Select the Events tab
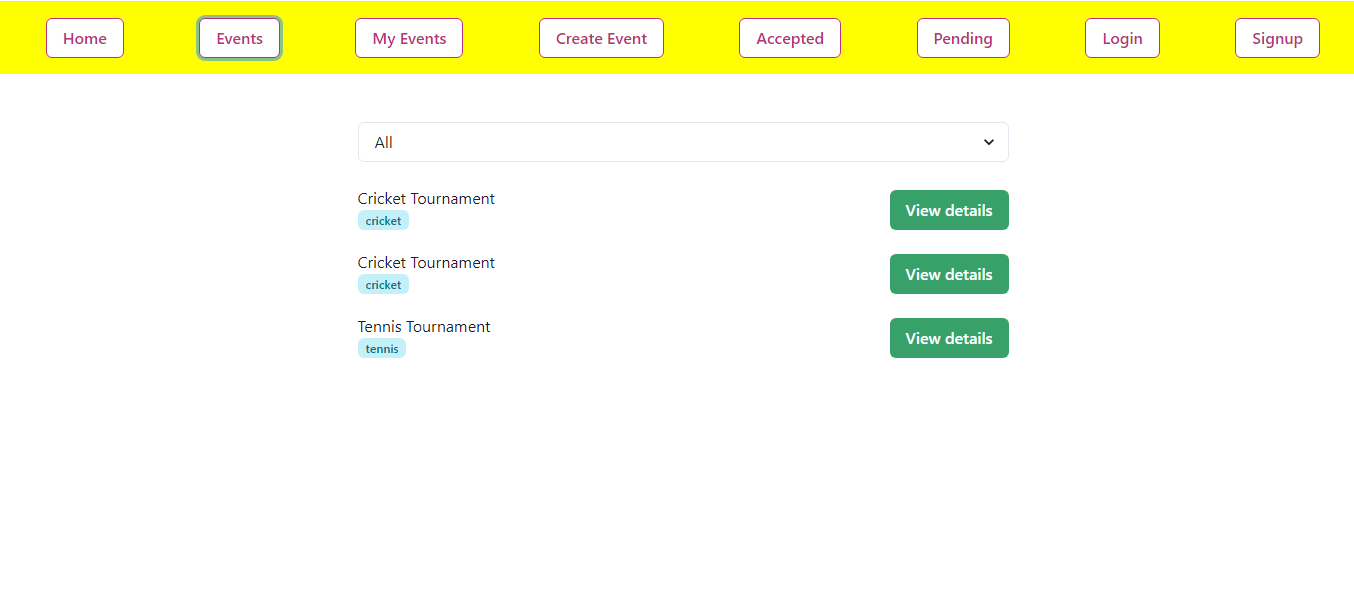The height and width of the screenshot is (615, 1354). (239, 37)
